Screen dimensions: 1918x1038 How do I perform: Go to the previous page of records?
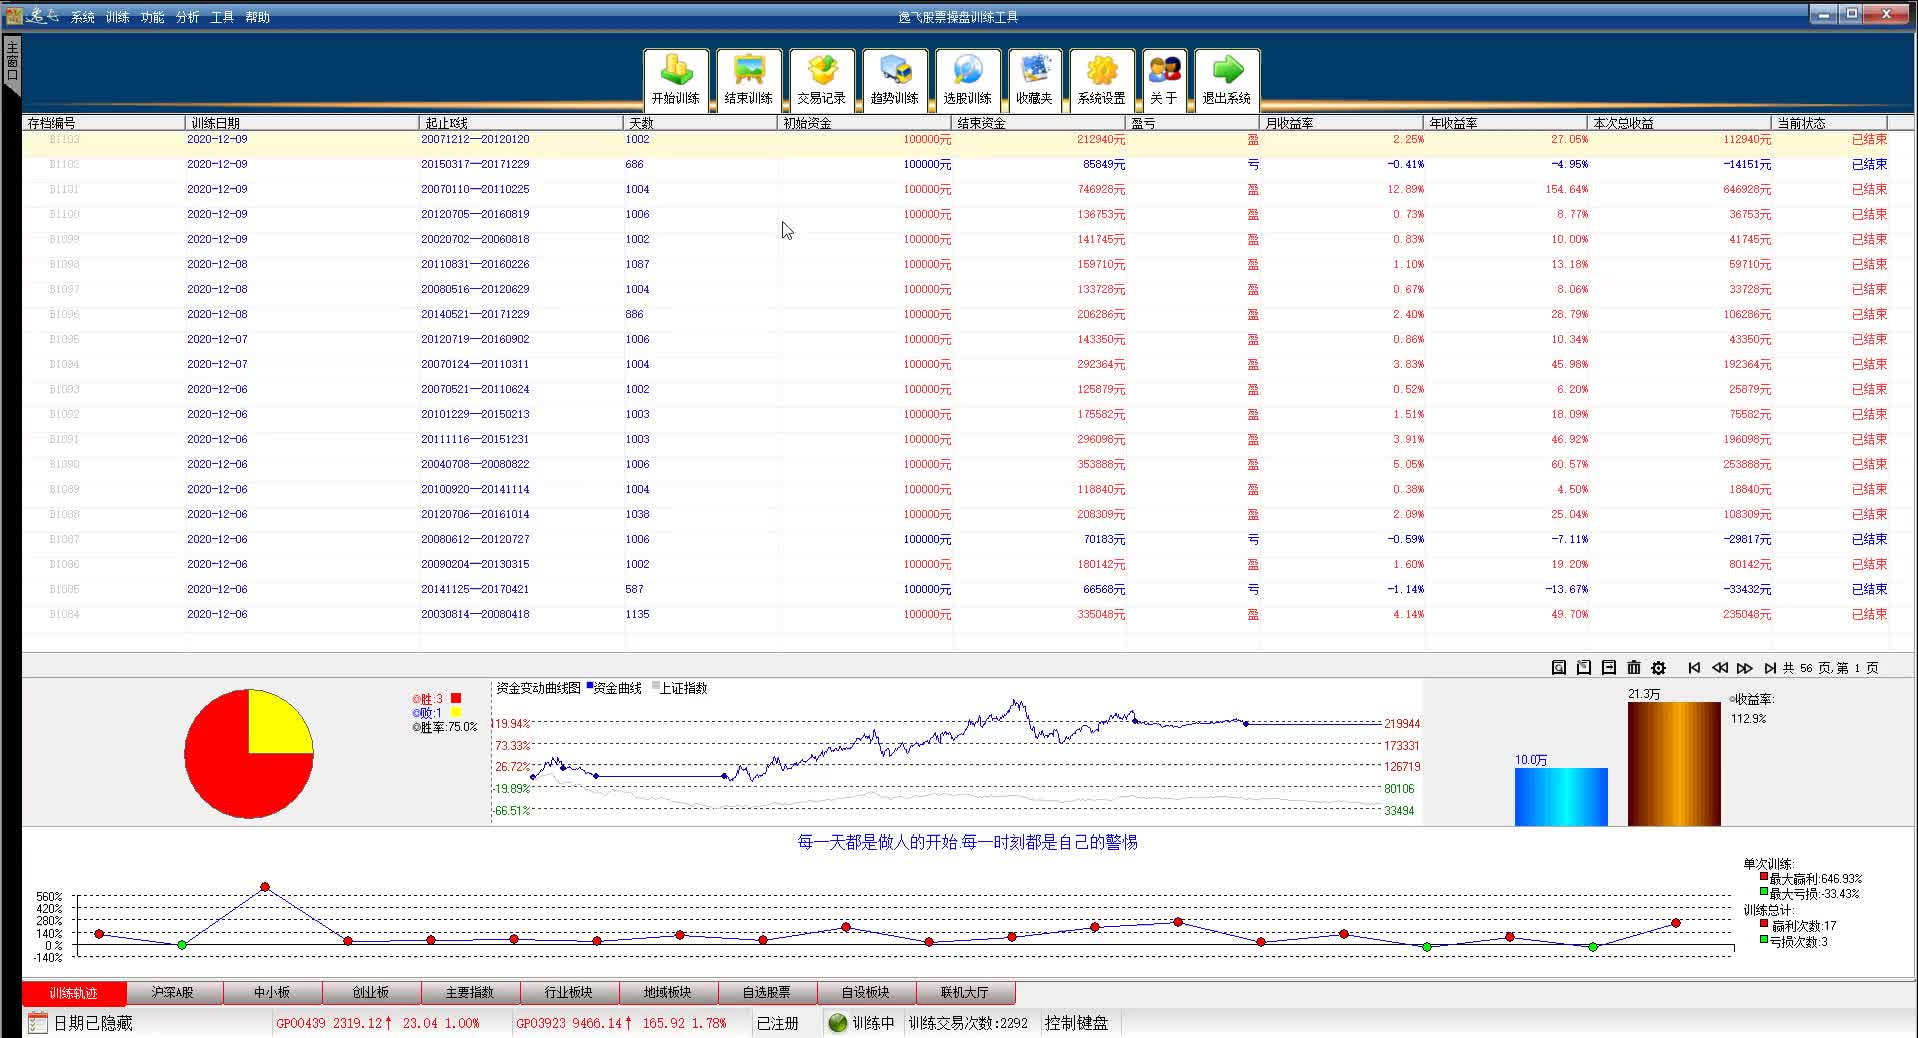pos(1720,668)
